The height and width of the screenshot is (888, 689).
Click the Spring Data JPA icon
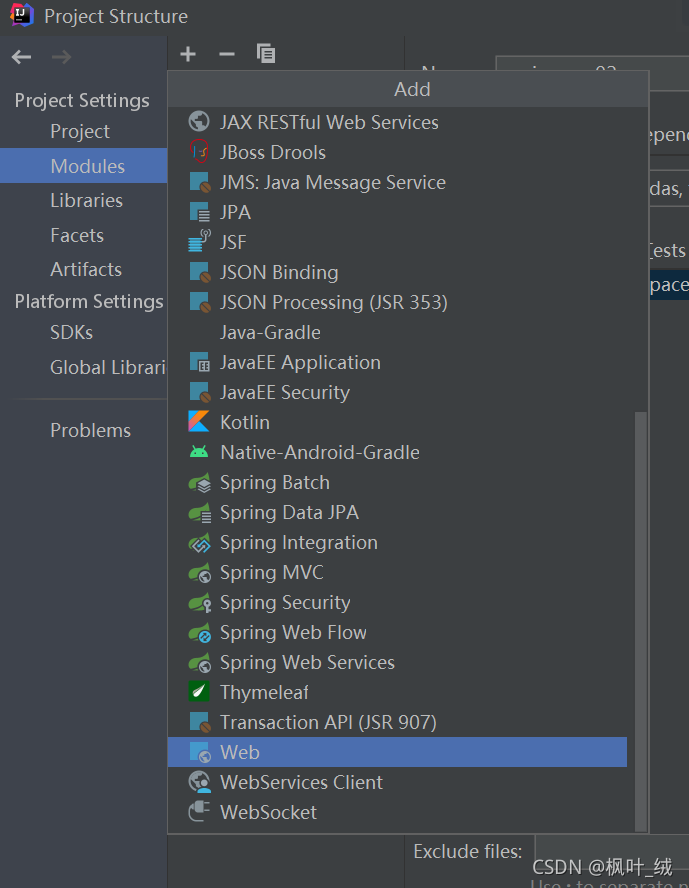[199, 512]
